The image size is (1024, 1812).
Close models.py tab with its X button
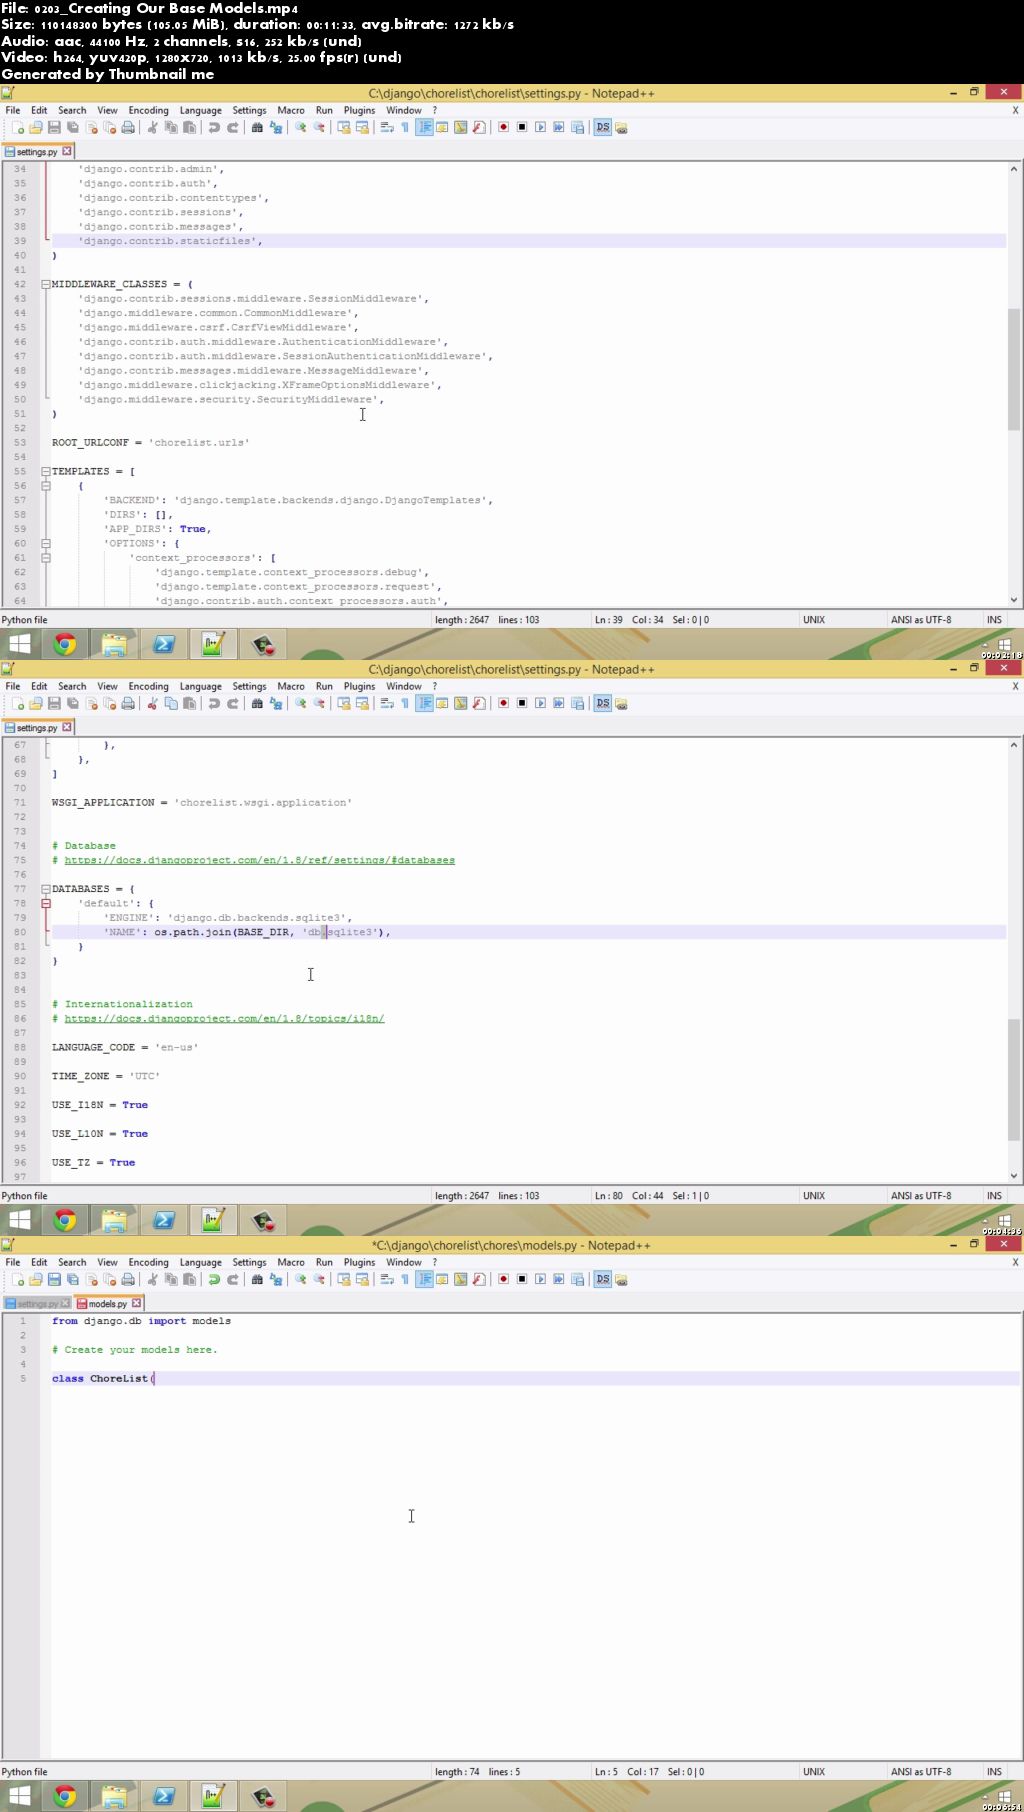tap(137, 1303)
